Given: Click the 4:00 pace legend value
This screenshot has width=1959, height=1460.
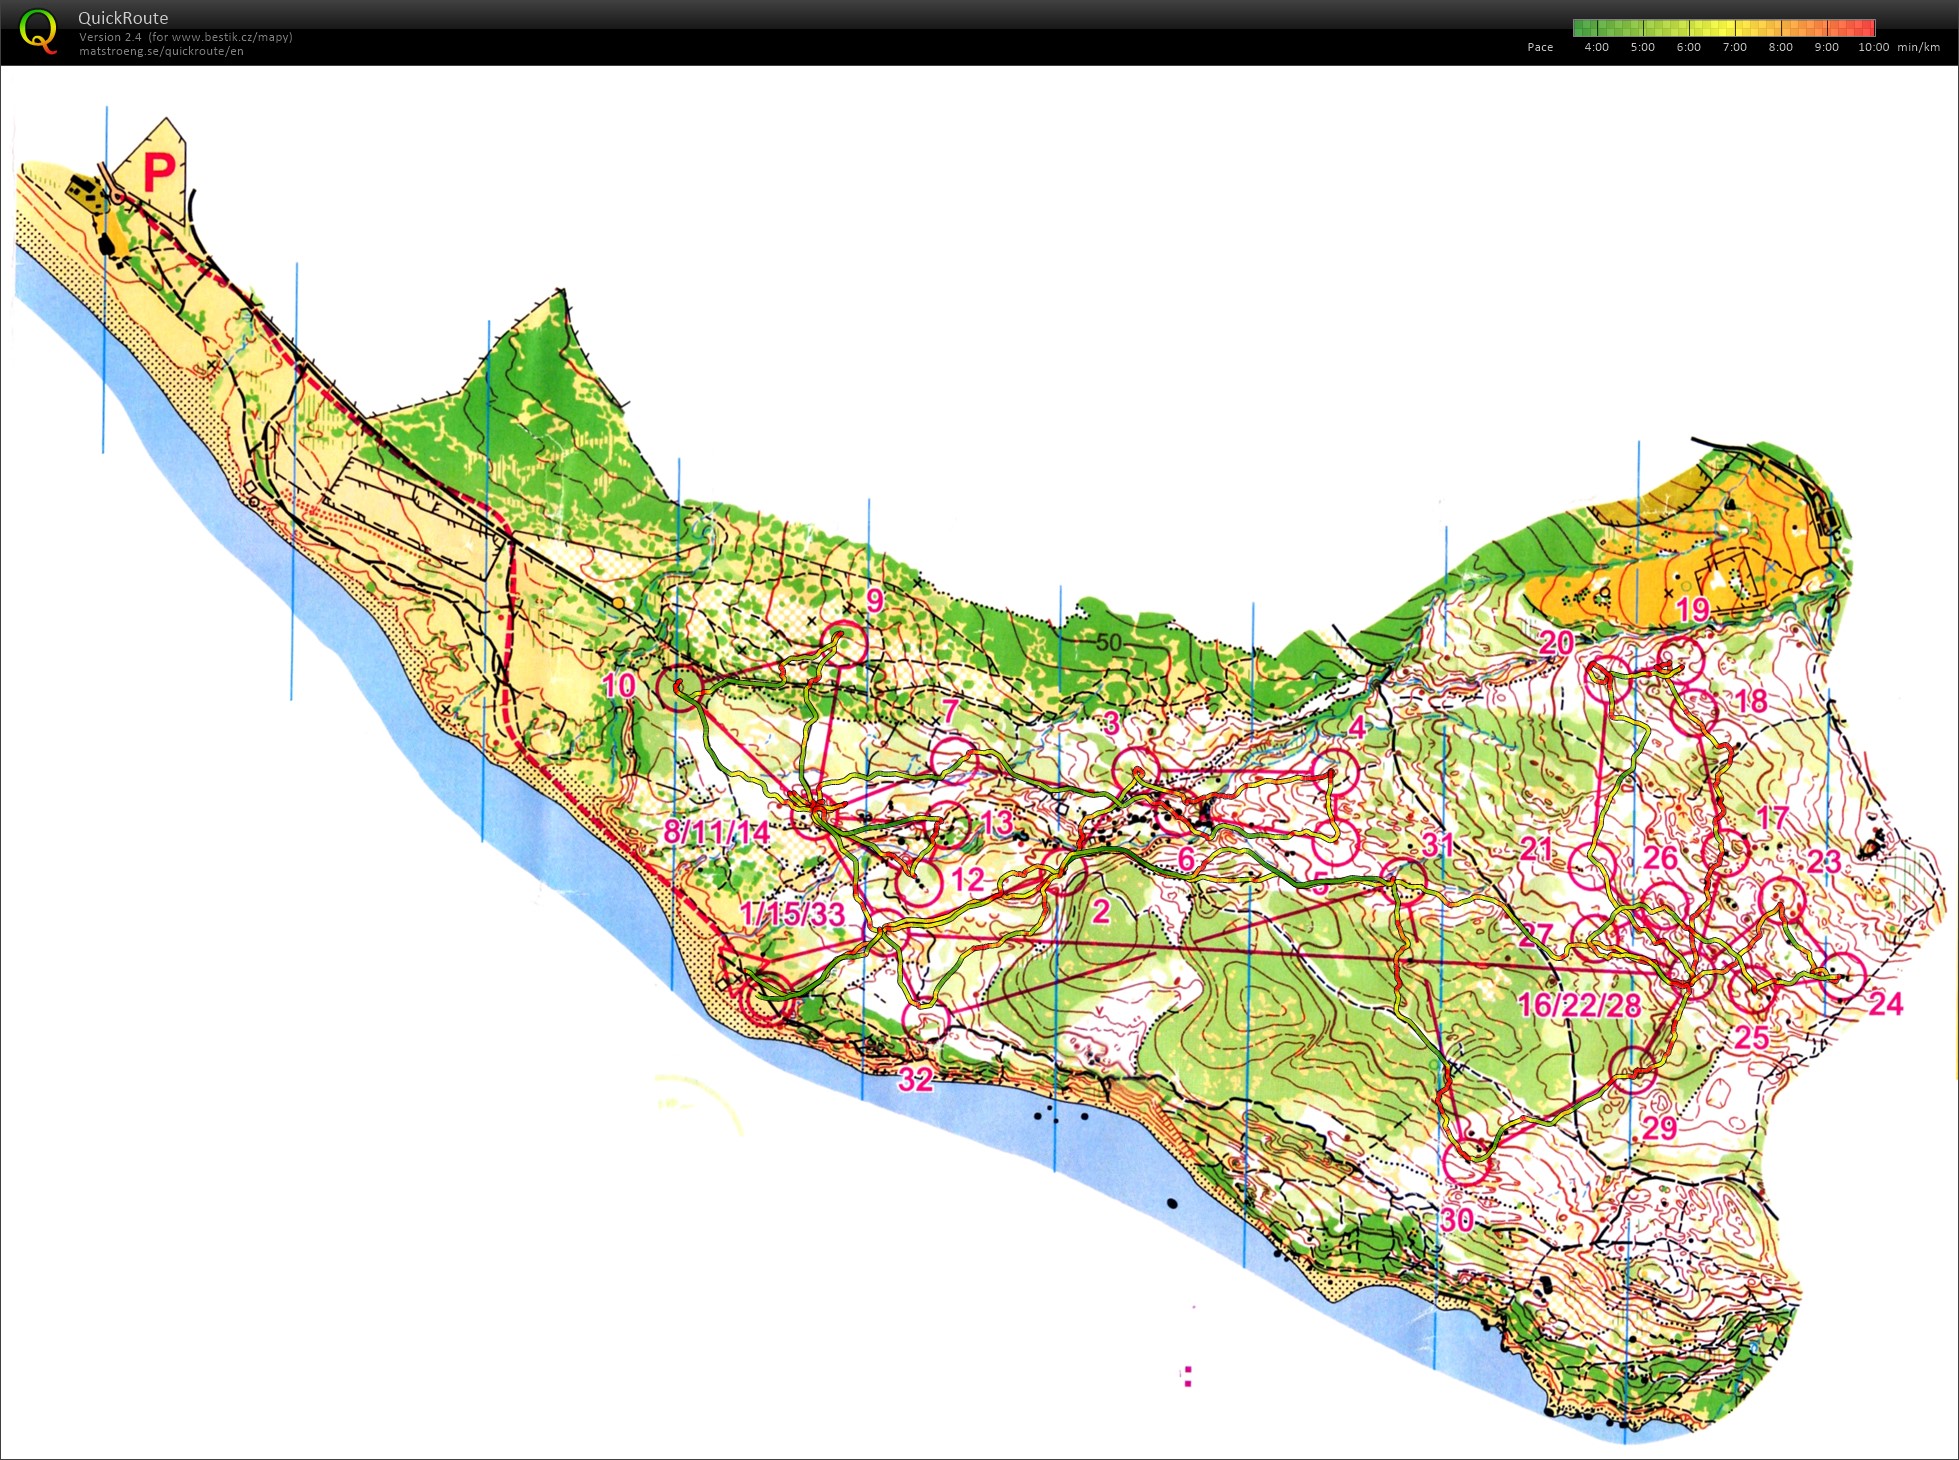Looking at the screenshot, I should click(1596, 47).
